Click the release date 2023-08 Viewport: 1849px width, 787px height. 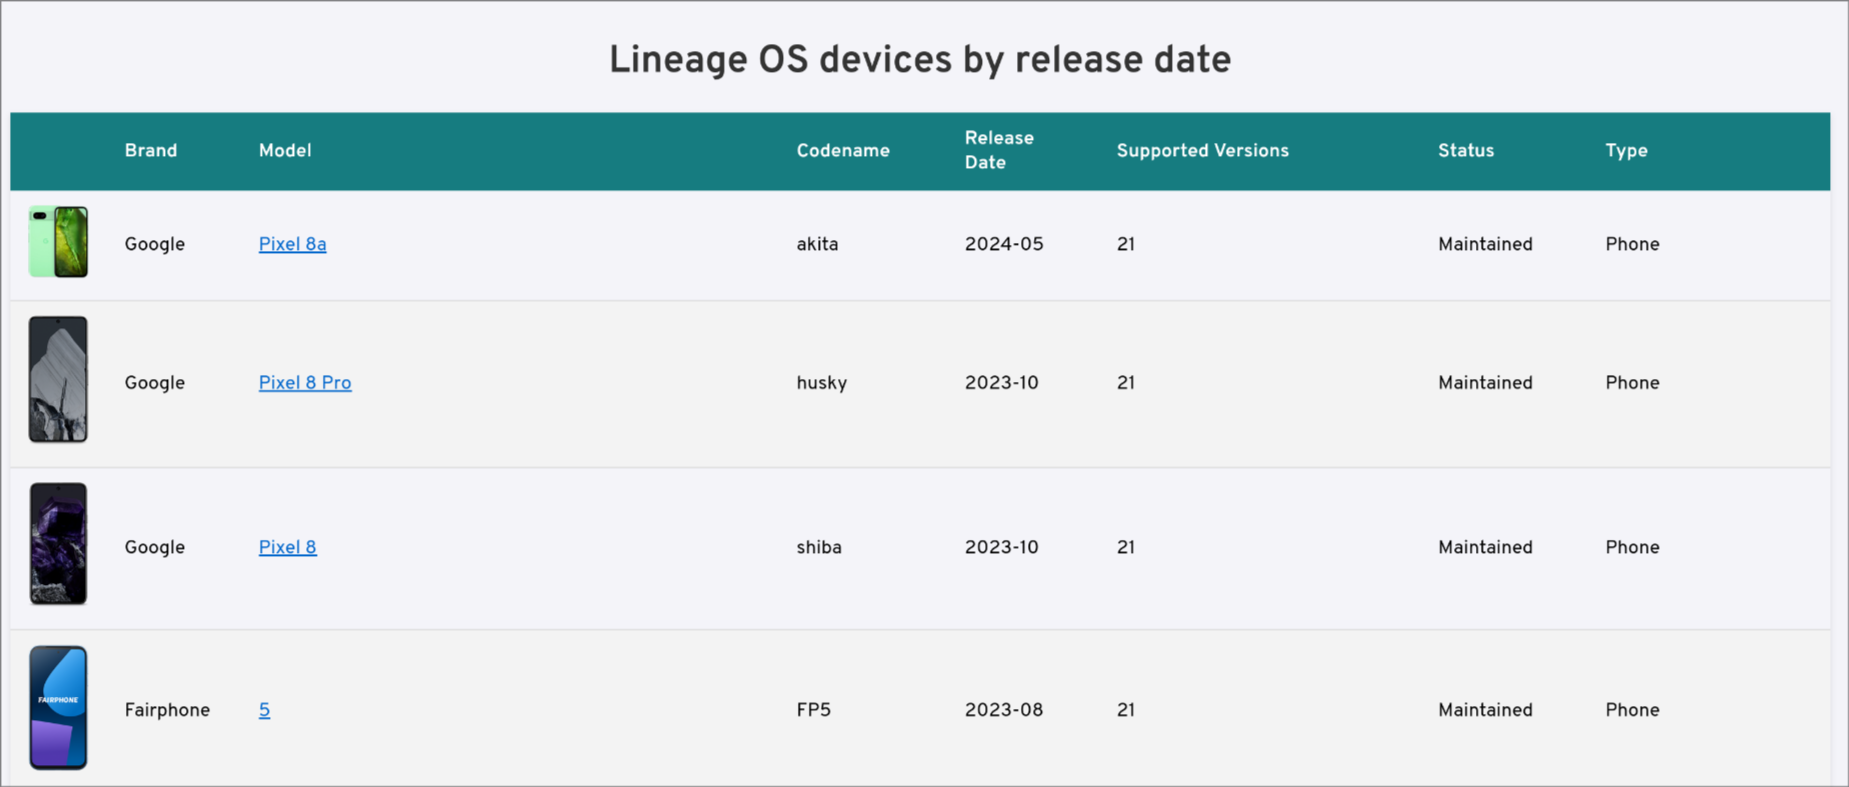[1004, 710]
